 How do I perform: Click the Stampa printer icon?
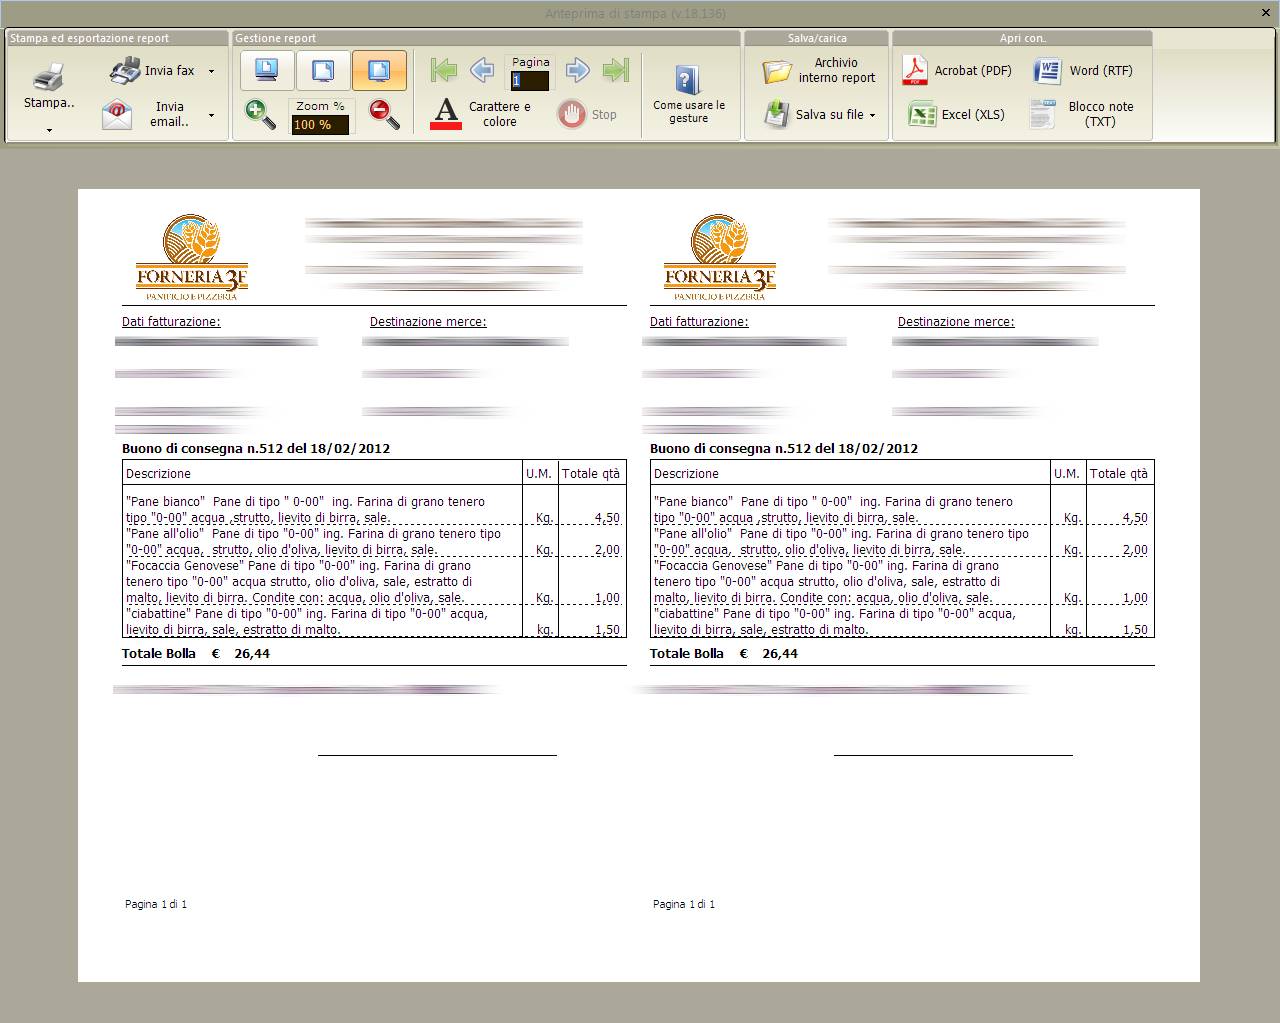click(48, 76)
